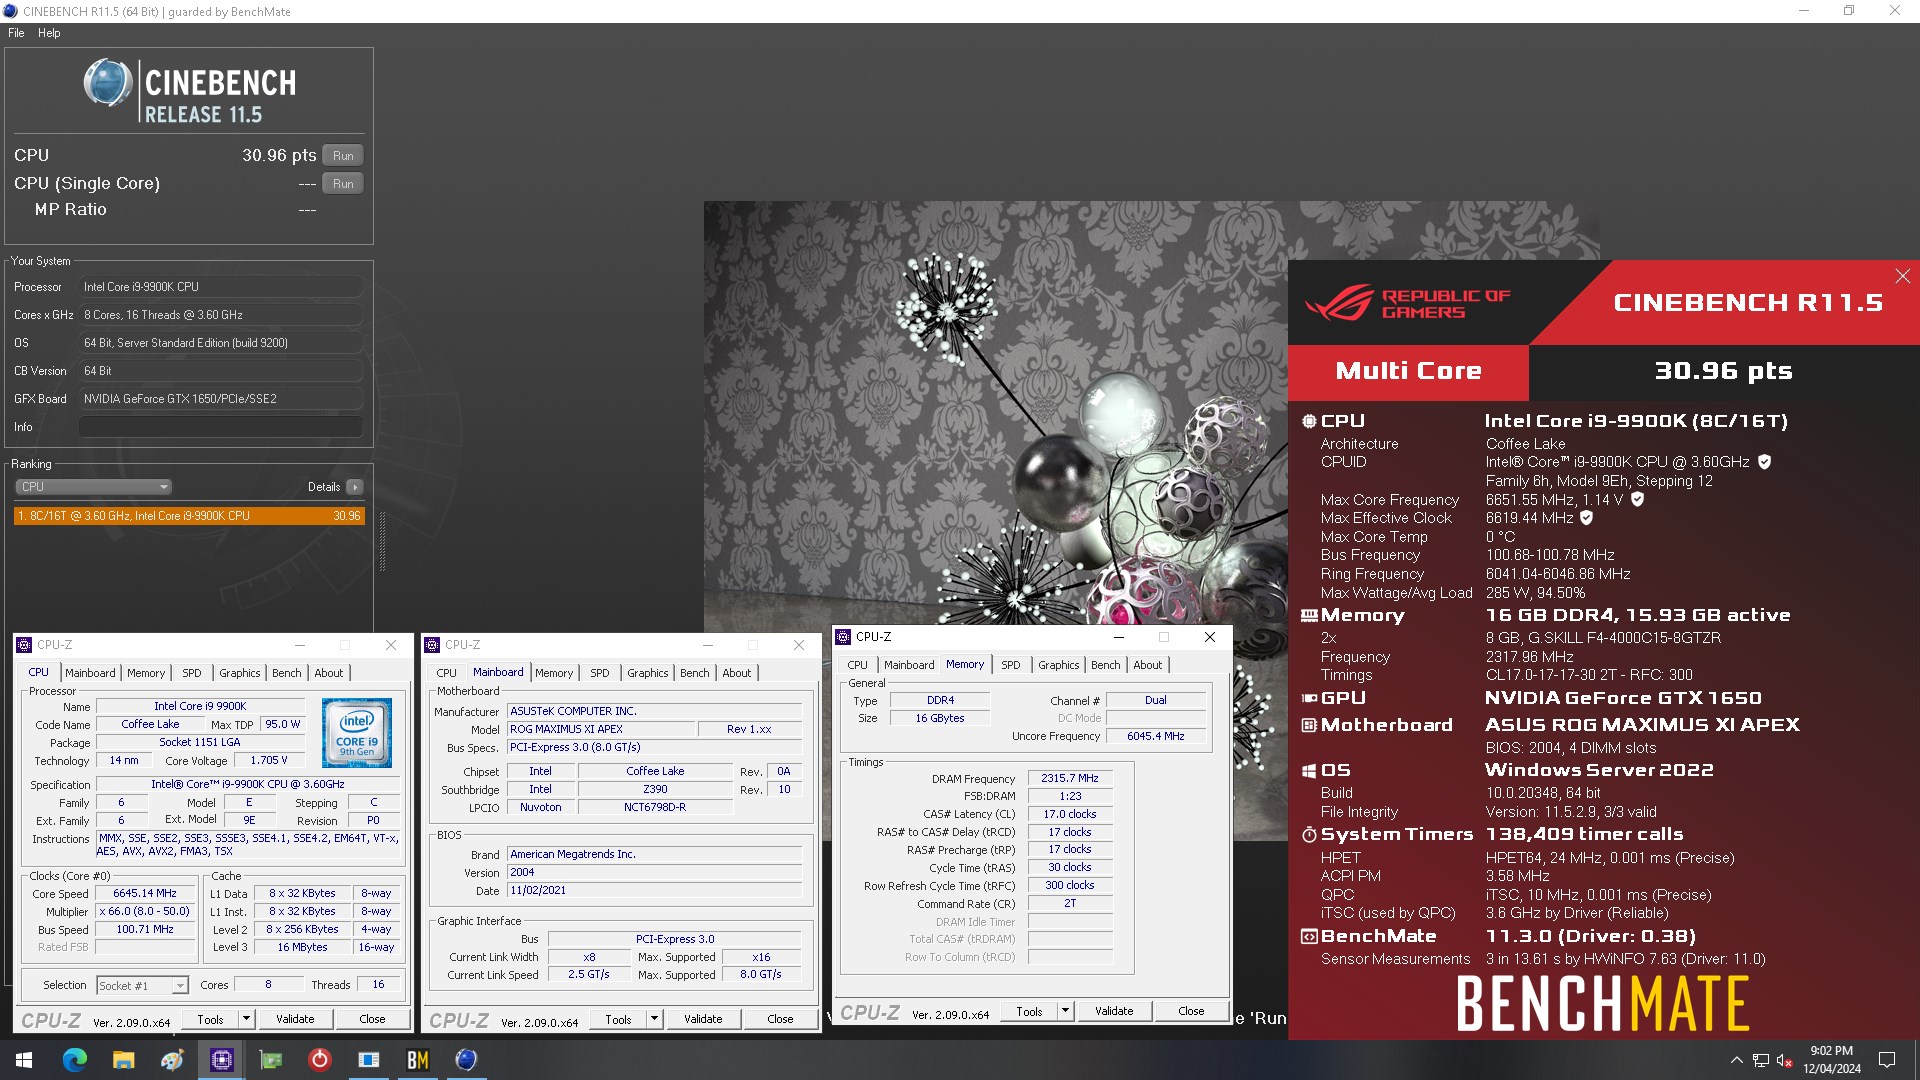Switch to Mainboard tab in first CPU-Z window

[90, 673]
